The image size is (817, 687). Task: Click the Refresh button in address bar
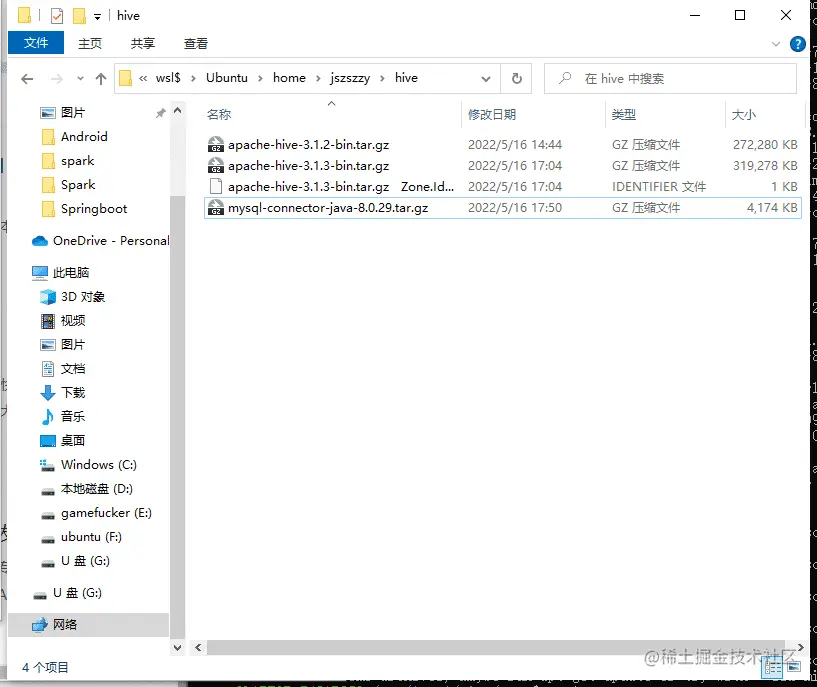click(x=516, y=79)
